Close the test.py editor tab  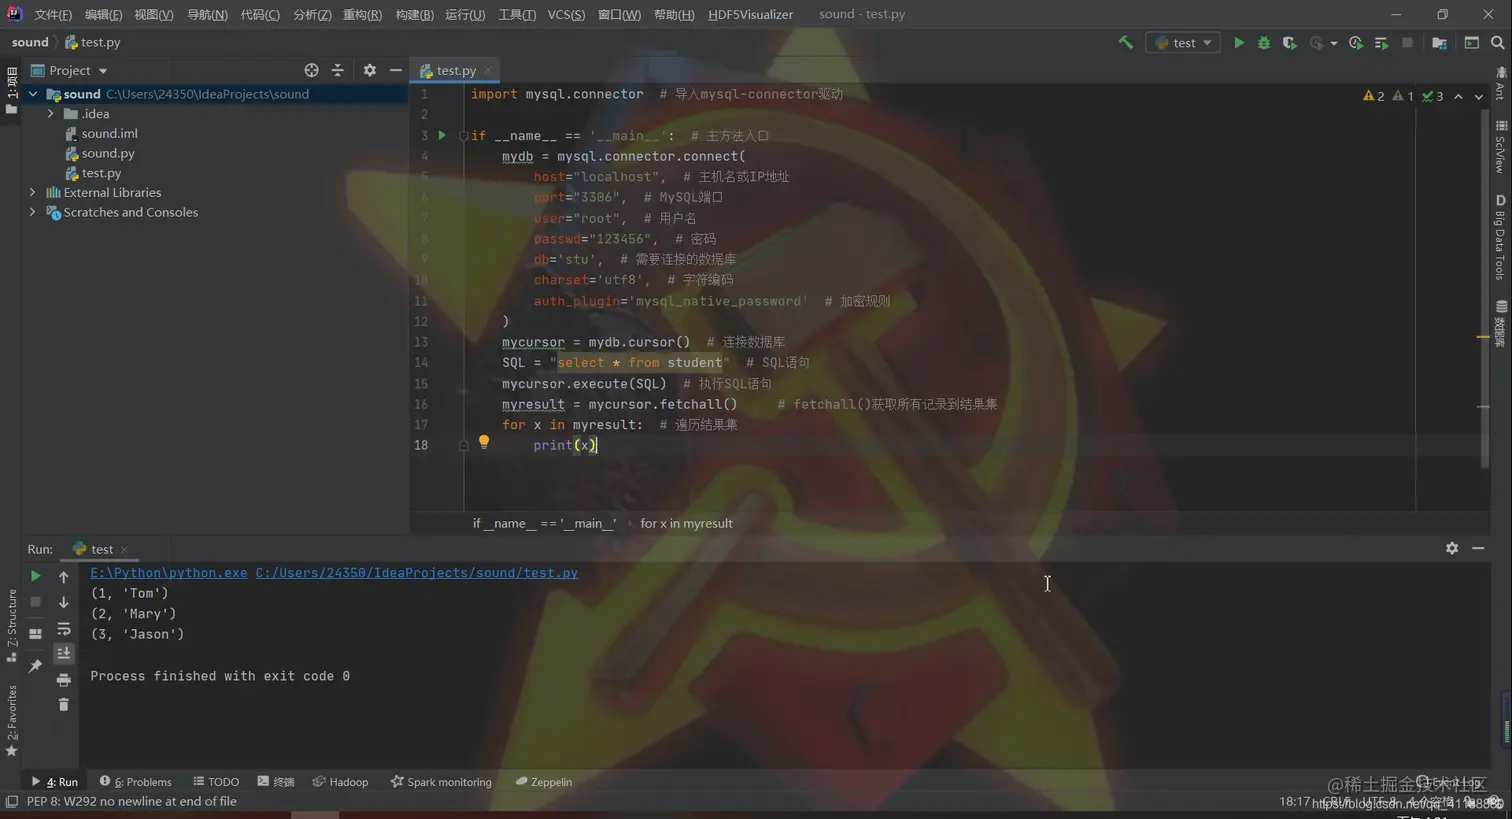tap(488, 70)
